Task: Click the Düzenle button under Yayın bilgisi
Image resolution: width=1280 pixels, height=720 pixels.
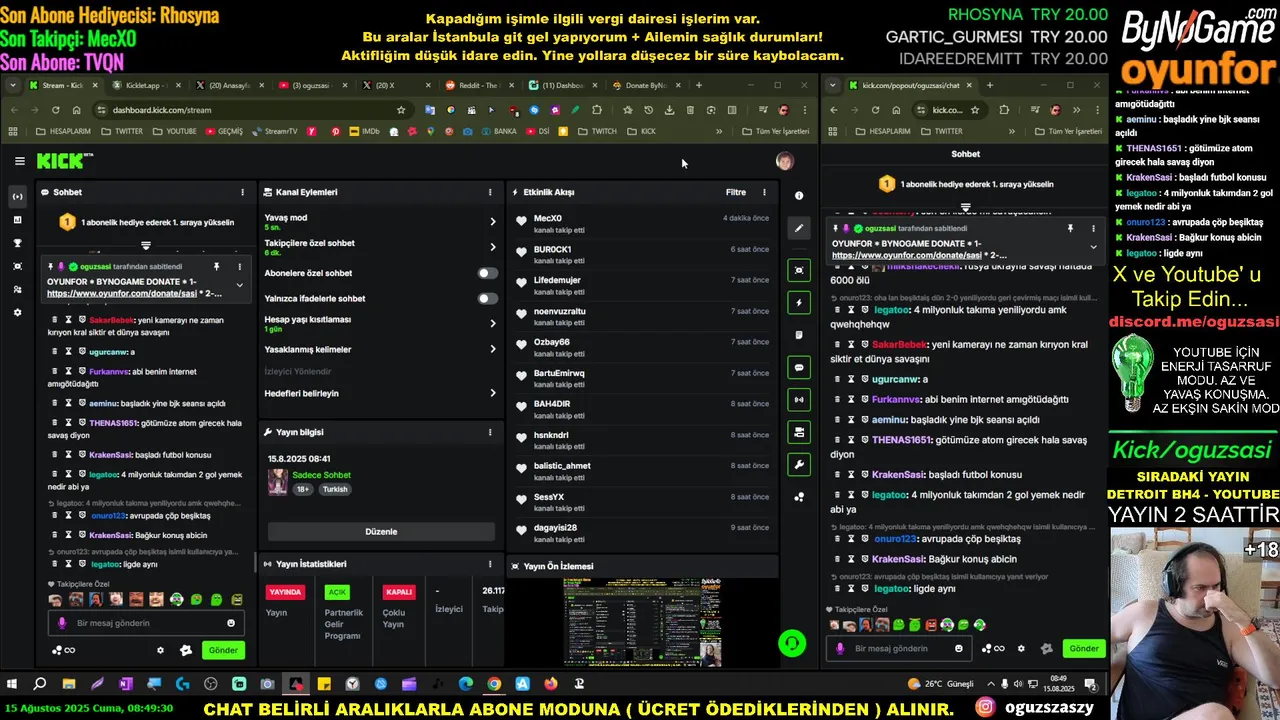Action: click(x=381, y=532)
